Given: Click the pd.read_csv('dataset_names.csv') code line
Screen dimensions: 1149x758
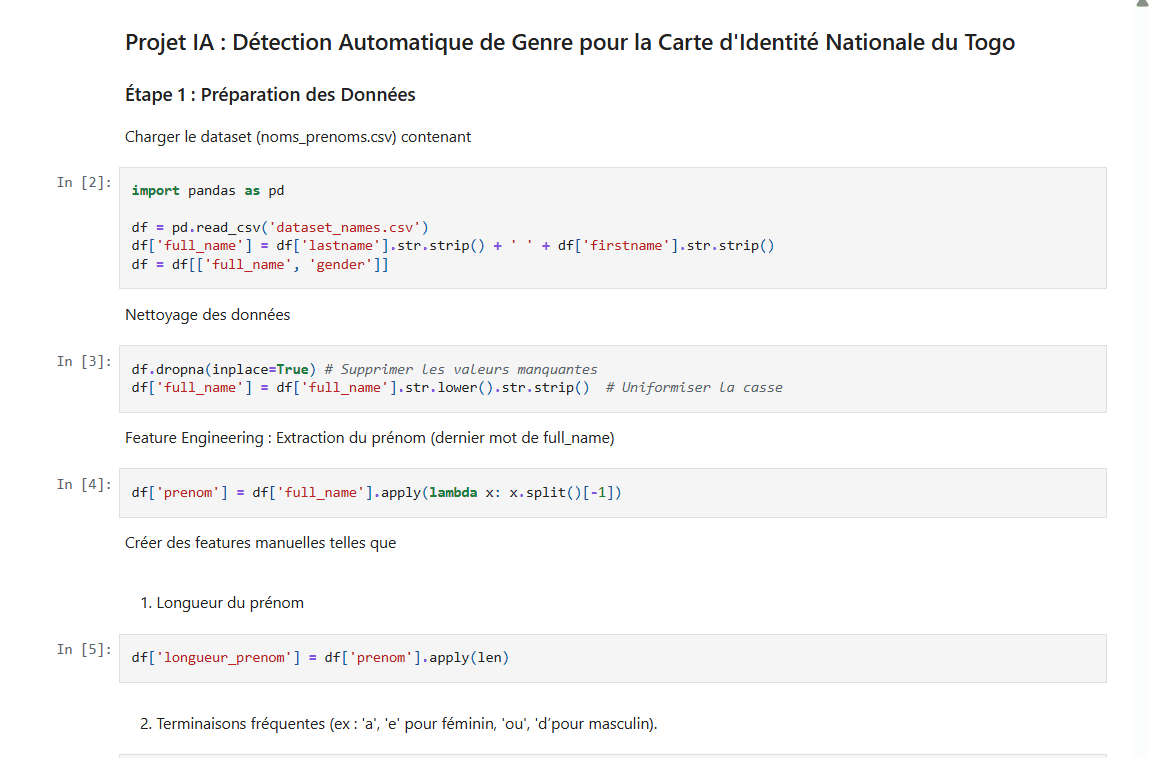Looking at the screenshot, I should (280, 227).
